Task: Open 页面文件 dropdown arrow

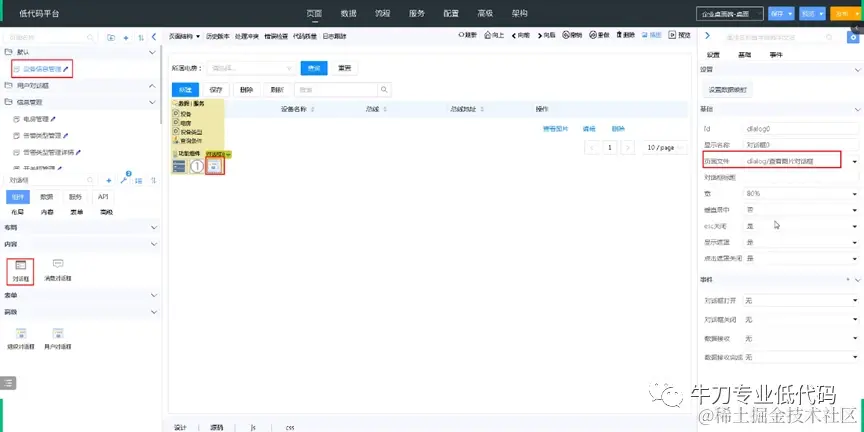Action: tap(855, 161)
